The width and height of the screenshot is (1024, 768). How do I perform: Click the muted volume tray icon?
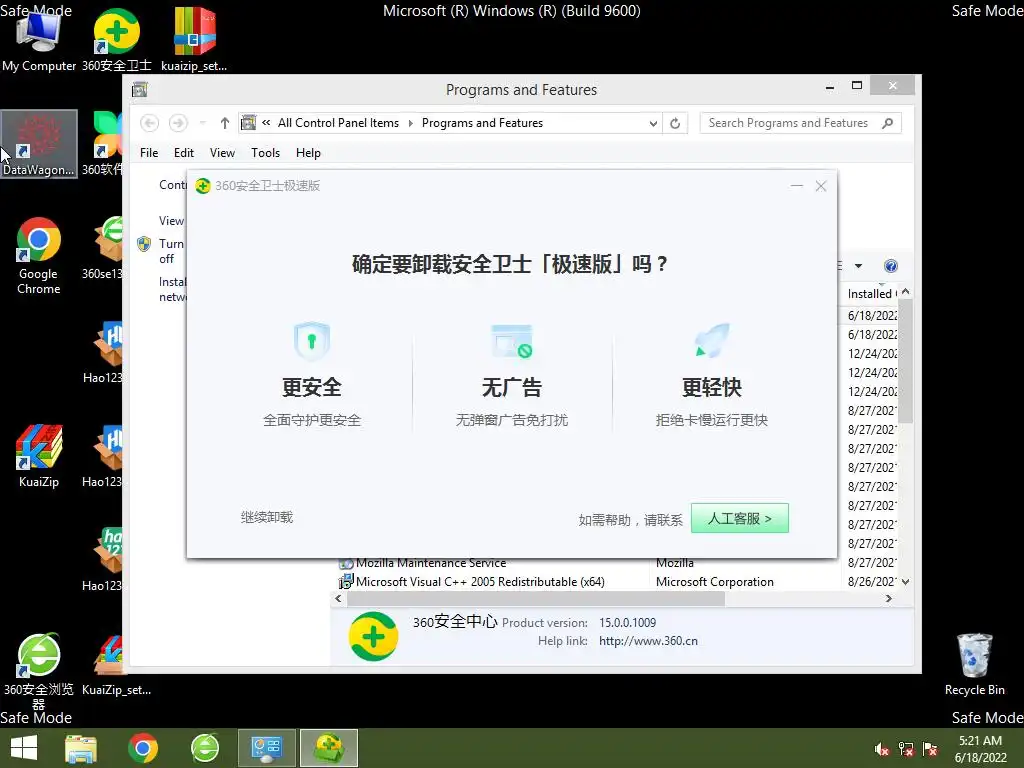click(x=882, y=749)
